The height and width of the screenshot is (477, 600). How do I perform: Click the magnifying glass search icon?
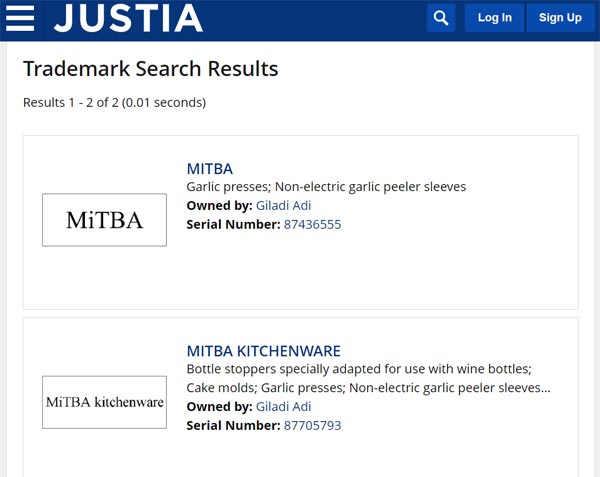[x=441, y=18]
